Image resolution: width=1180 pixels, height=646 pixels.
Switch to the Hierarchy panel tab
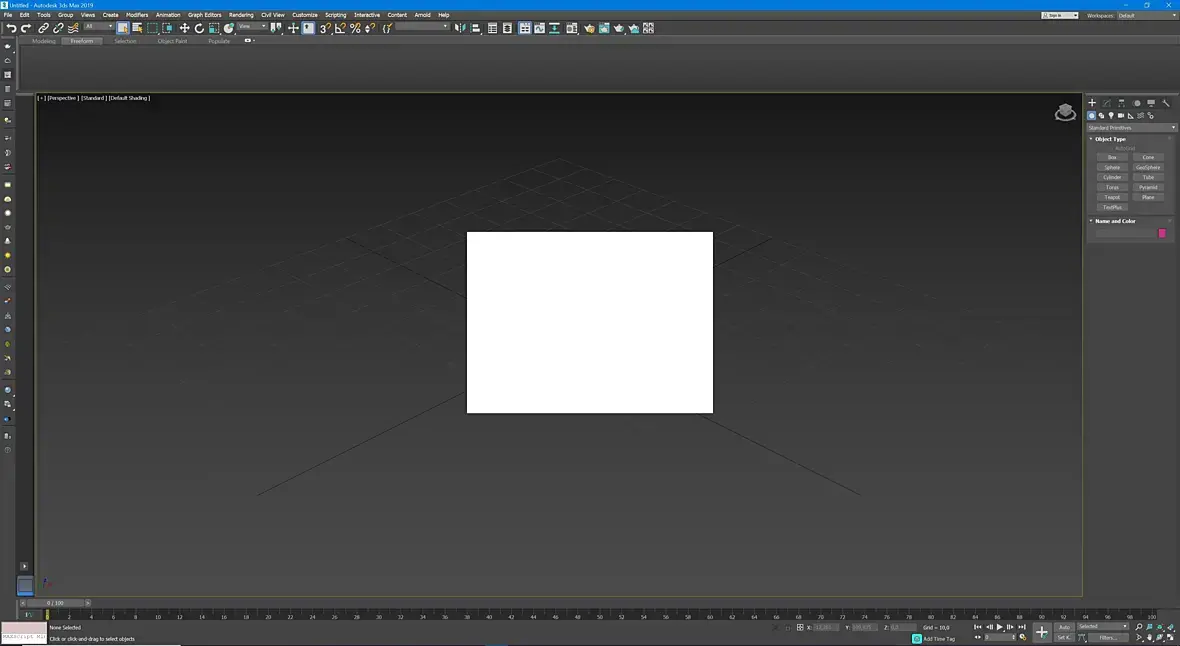[1121, 102]
